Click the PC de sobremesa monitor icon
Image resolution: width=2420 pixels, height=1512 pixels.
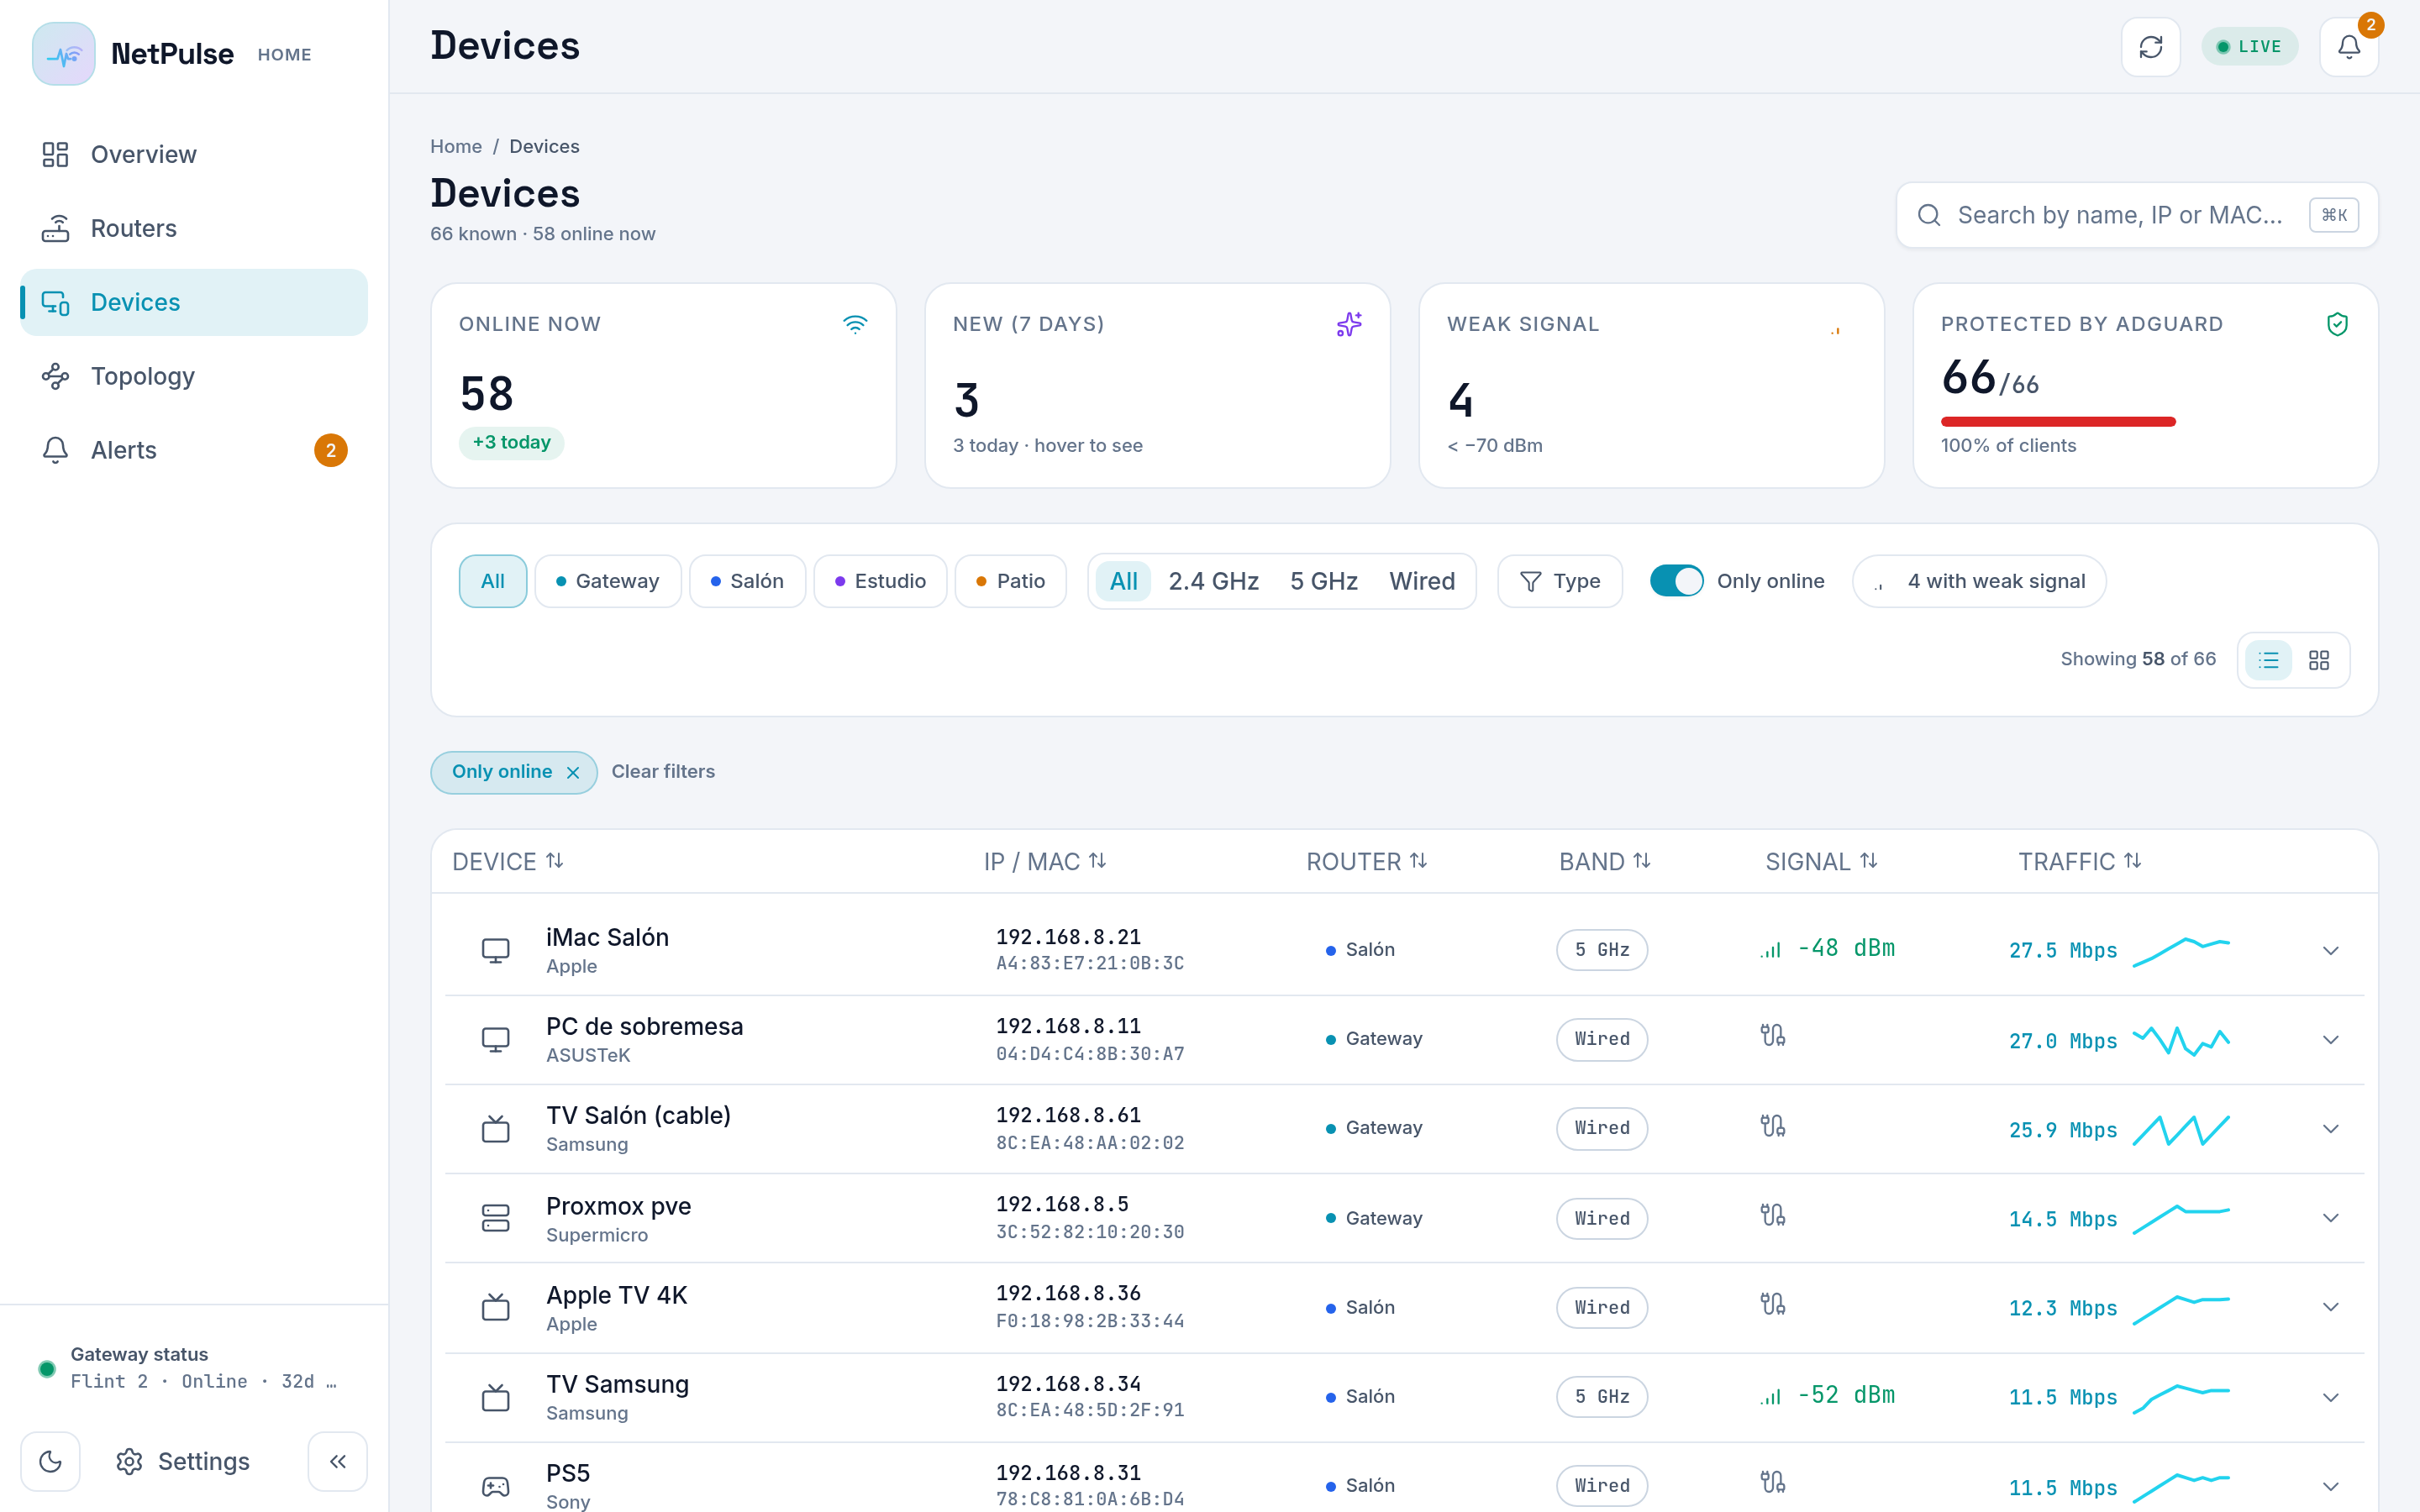[495, 1039]
